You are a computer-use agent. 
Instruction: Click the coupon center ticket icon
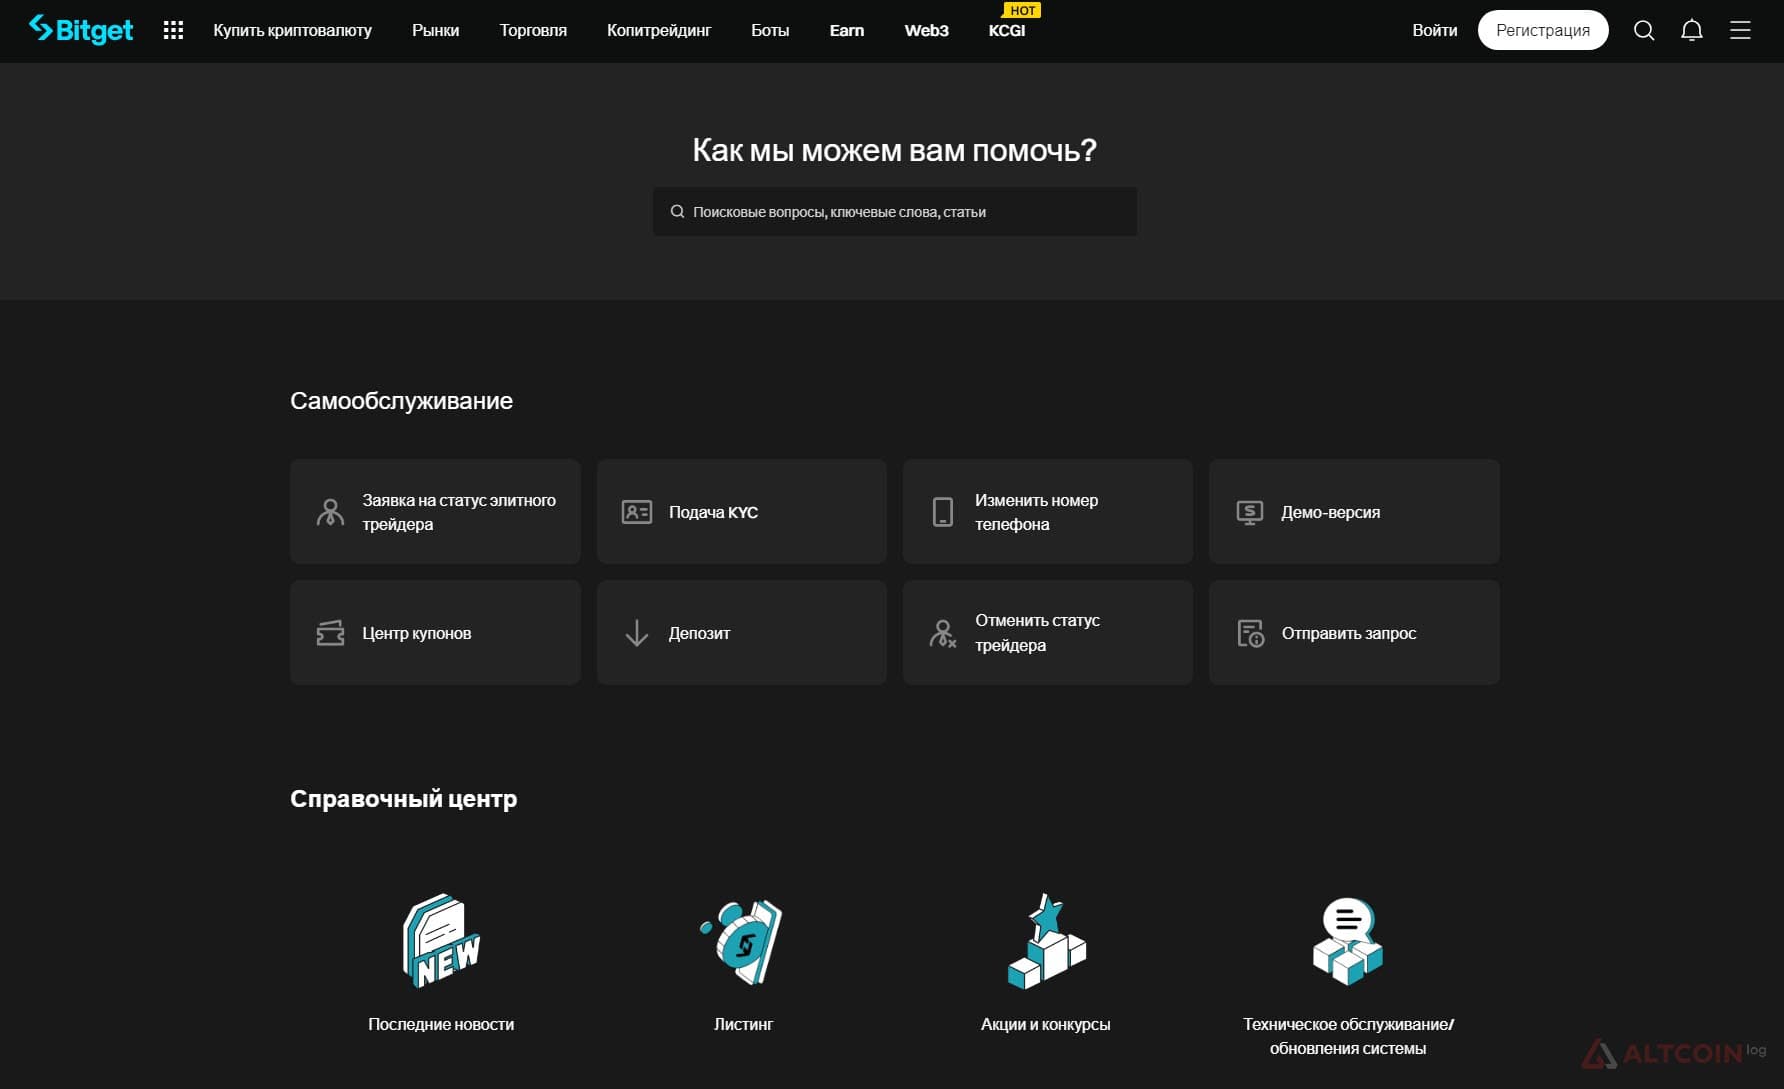coord(330,633)
